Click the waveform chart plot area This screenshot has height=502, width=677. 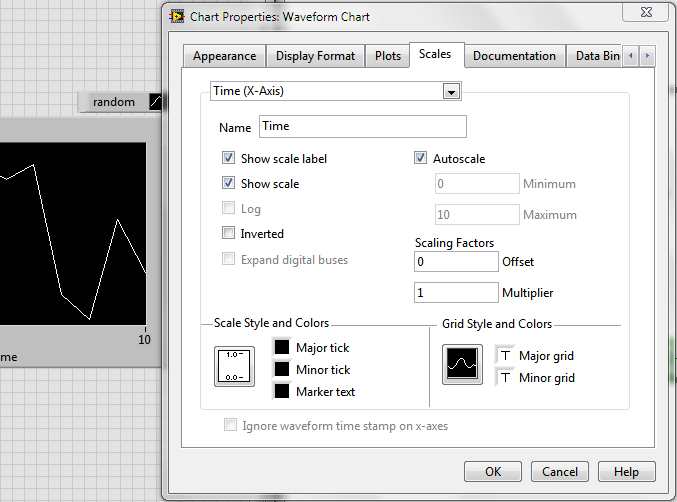point(73,234)
